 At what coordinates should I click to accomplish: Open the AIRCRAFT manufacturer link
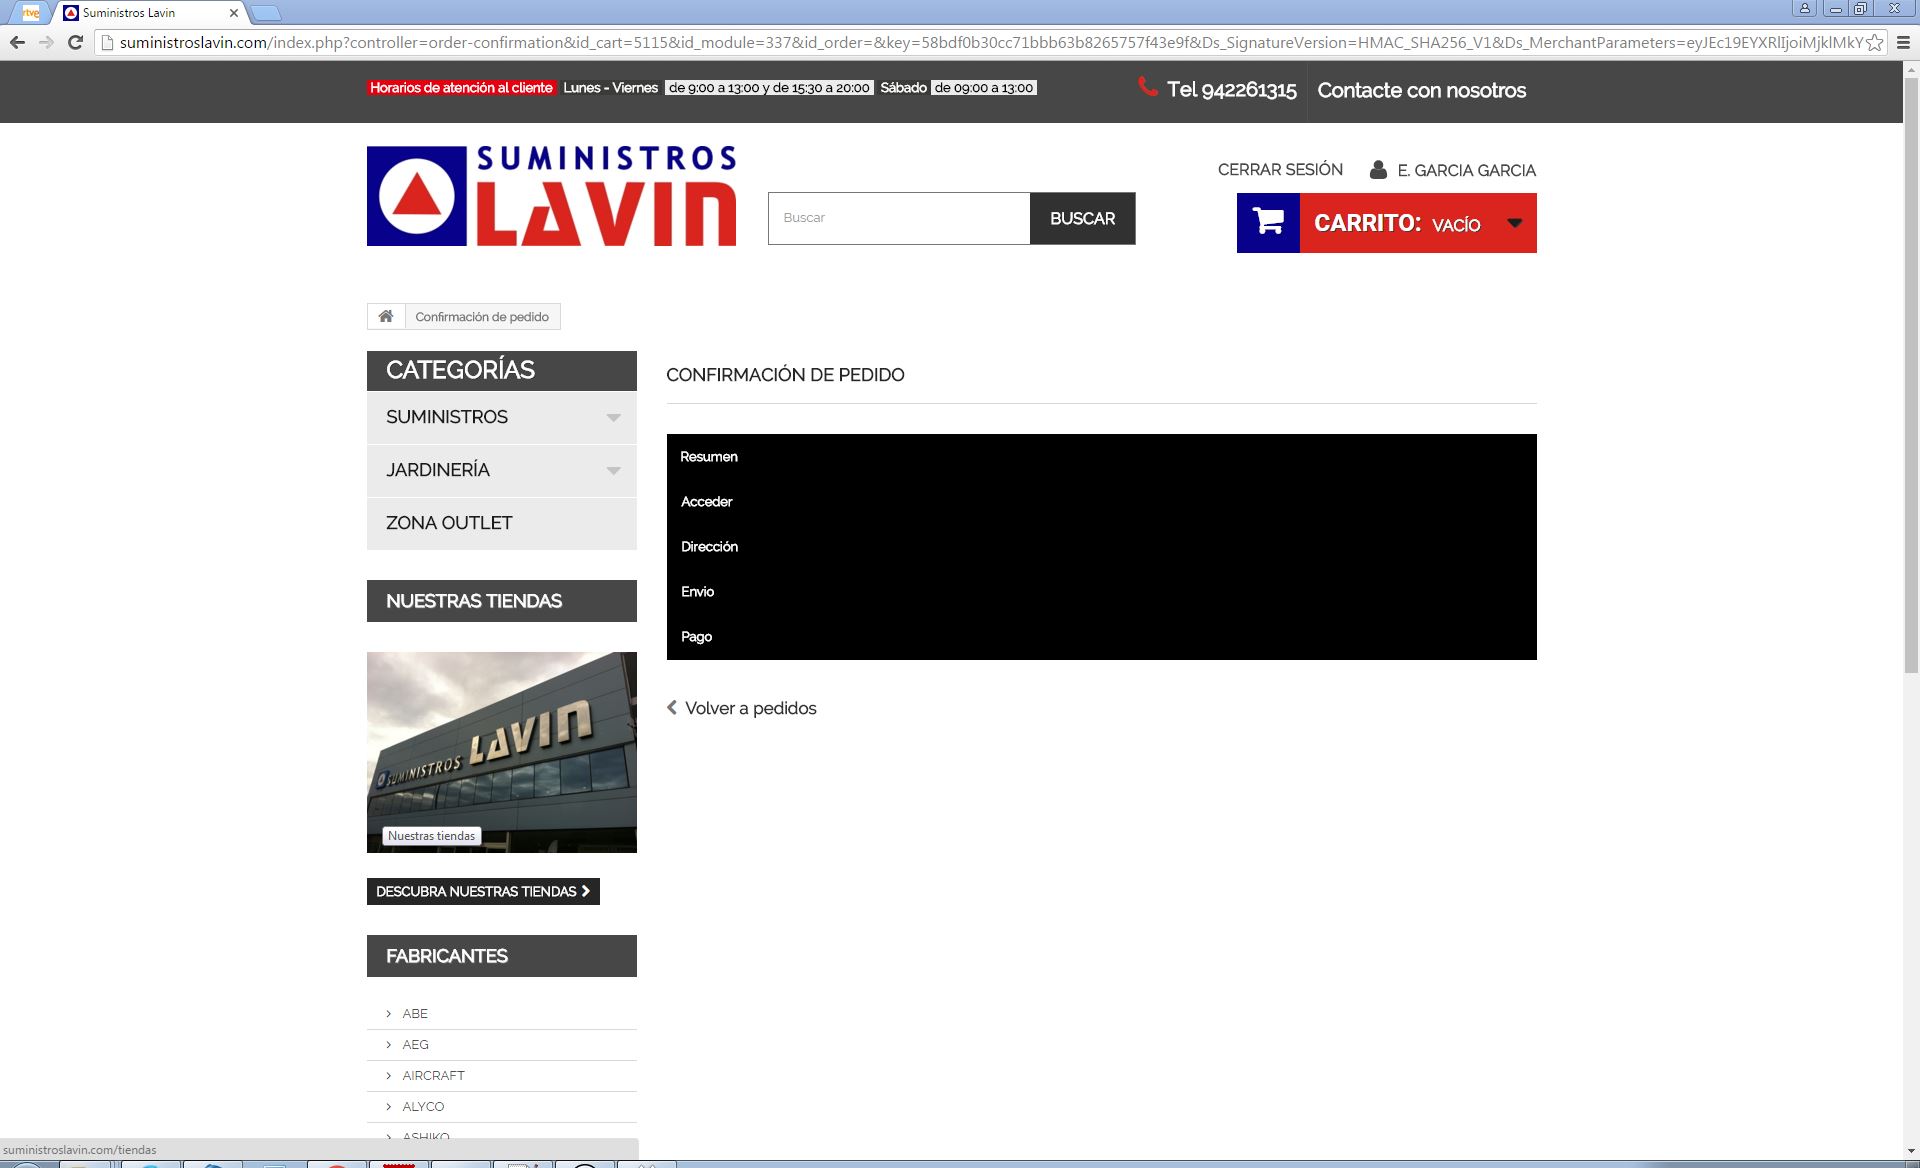pos(433,1075)
